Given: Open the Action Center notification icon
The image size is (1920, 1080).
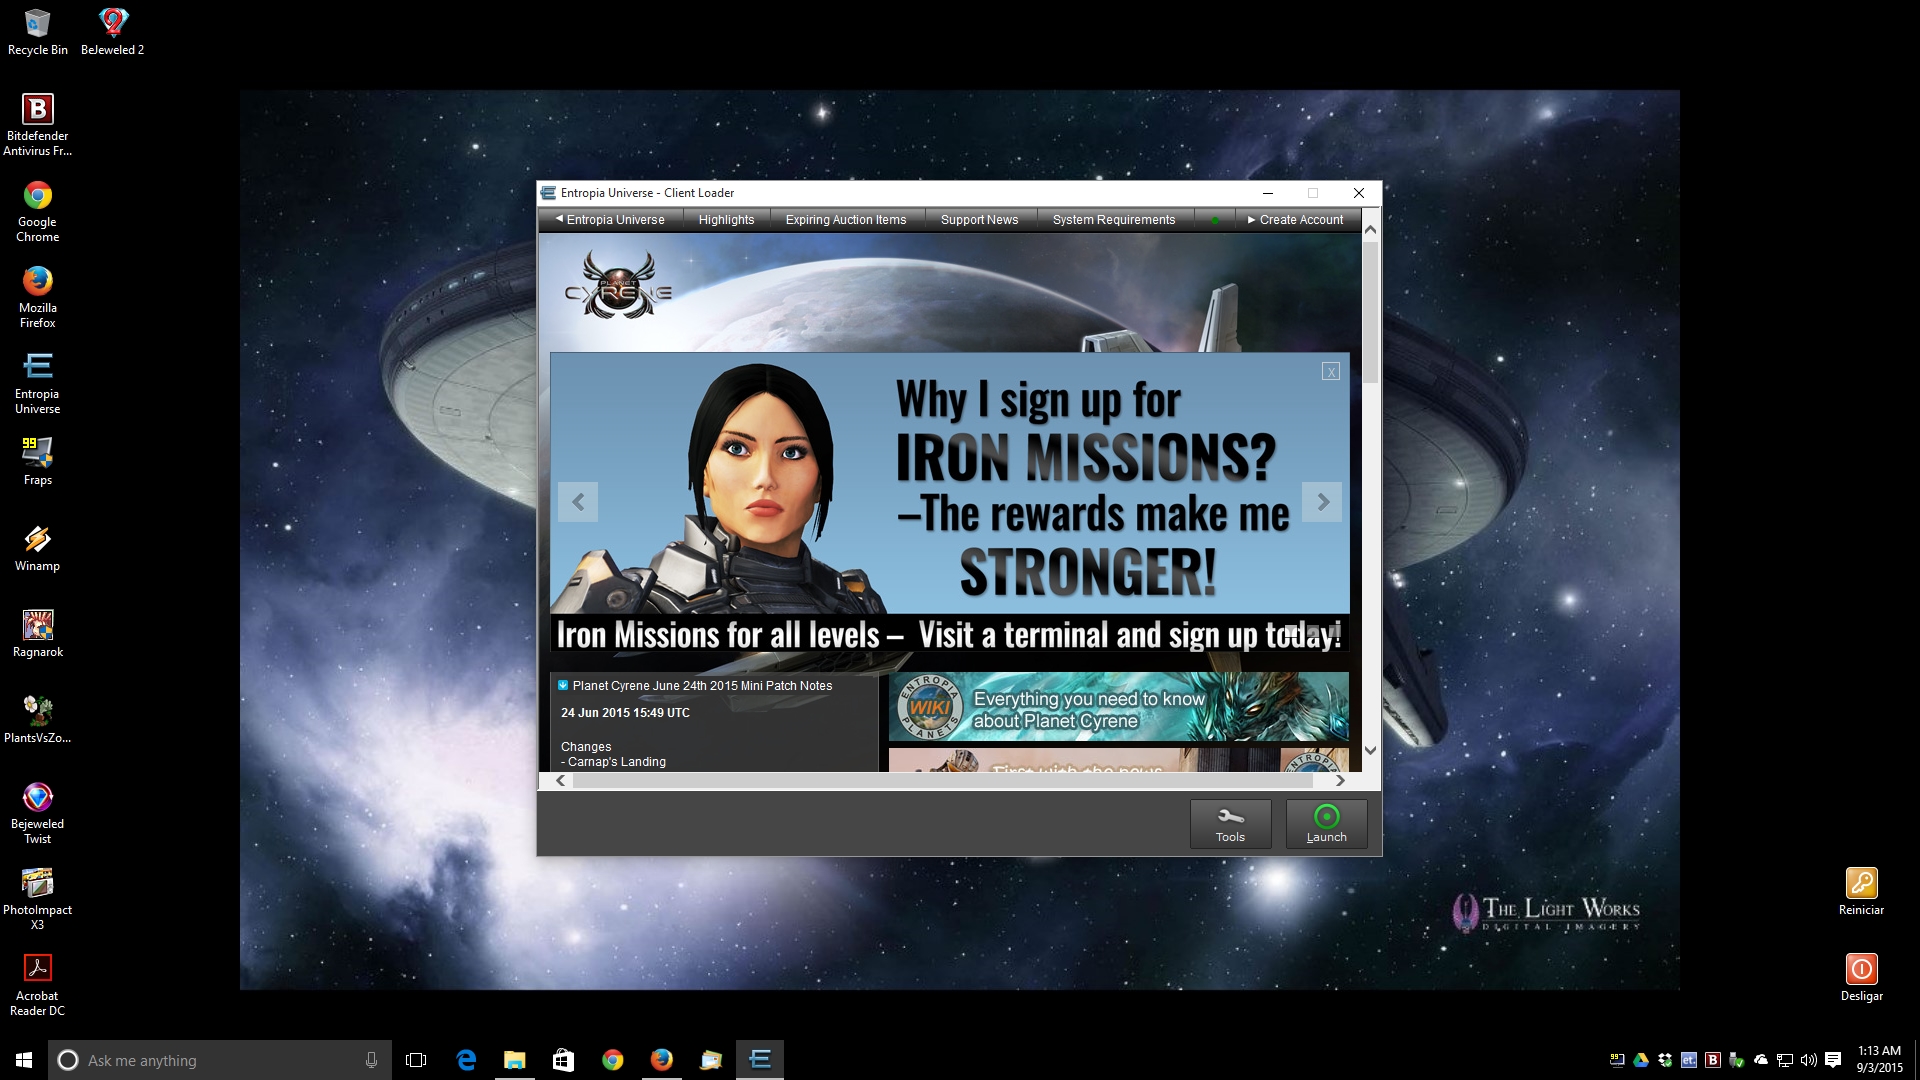Looking at the screenshot, I should tap(1833, 1060).
